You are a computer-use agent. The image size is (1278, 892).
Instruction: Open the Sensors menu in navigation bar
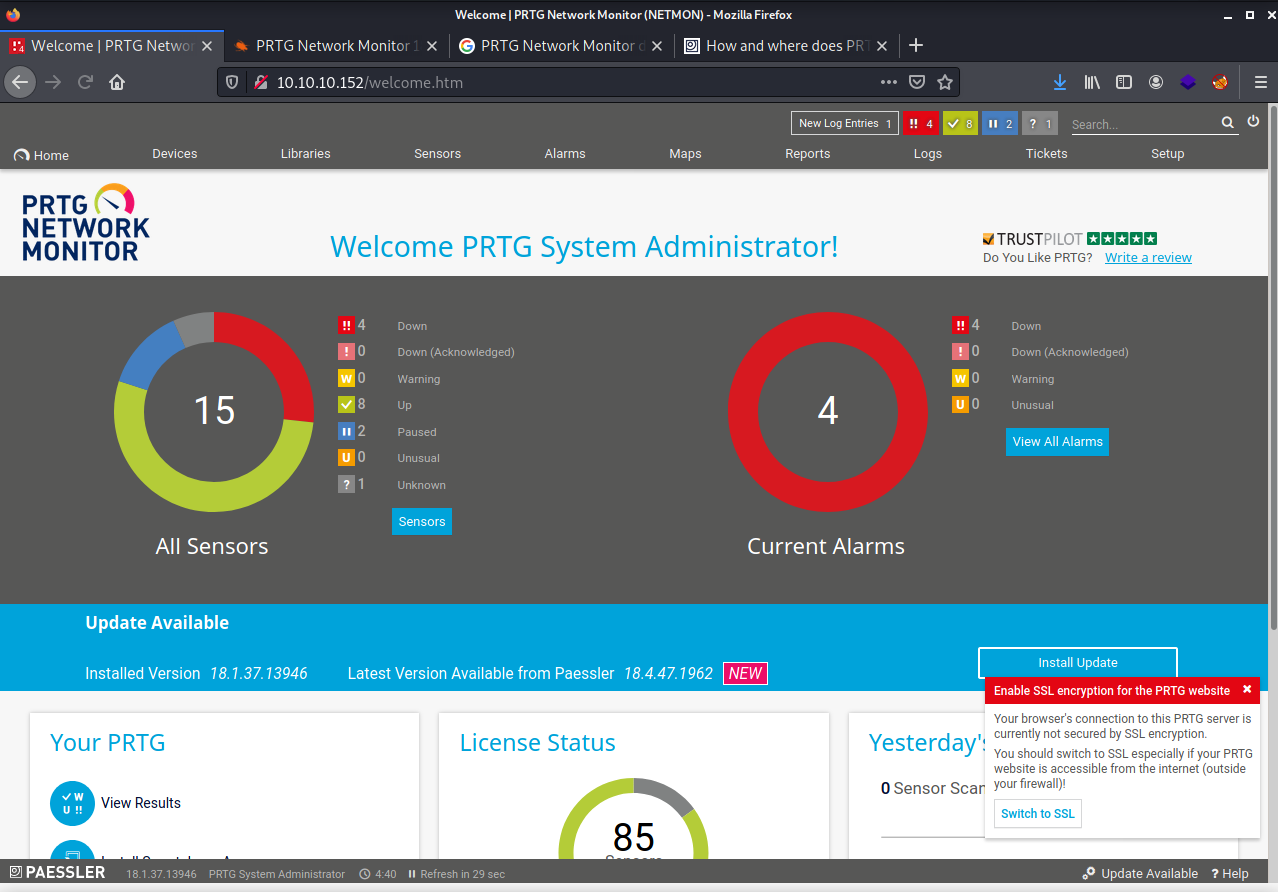[x=438, y=154]
